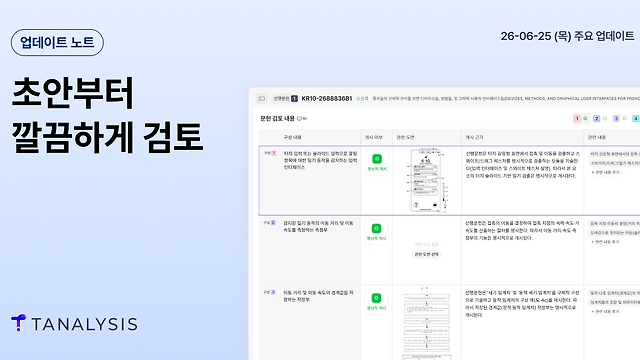This screenshot has height=360, width=640.
Task: Click the disclosure basis text in row 1
Action: 522,164
